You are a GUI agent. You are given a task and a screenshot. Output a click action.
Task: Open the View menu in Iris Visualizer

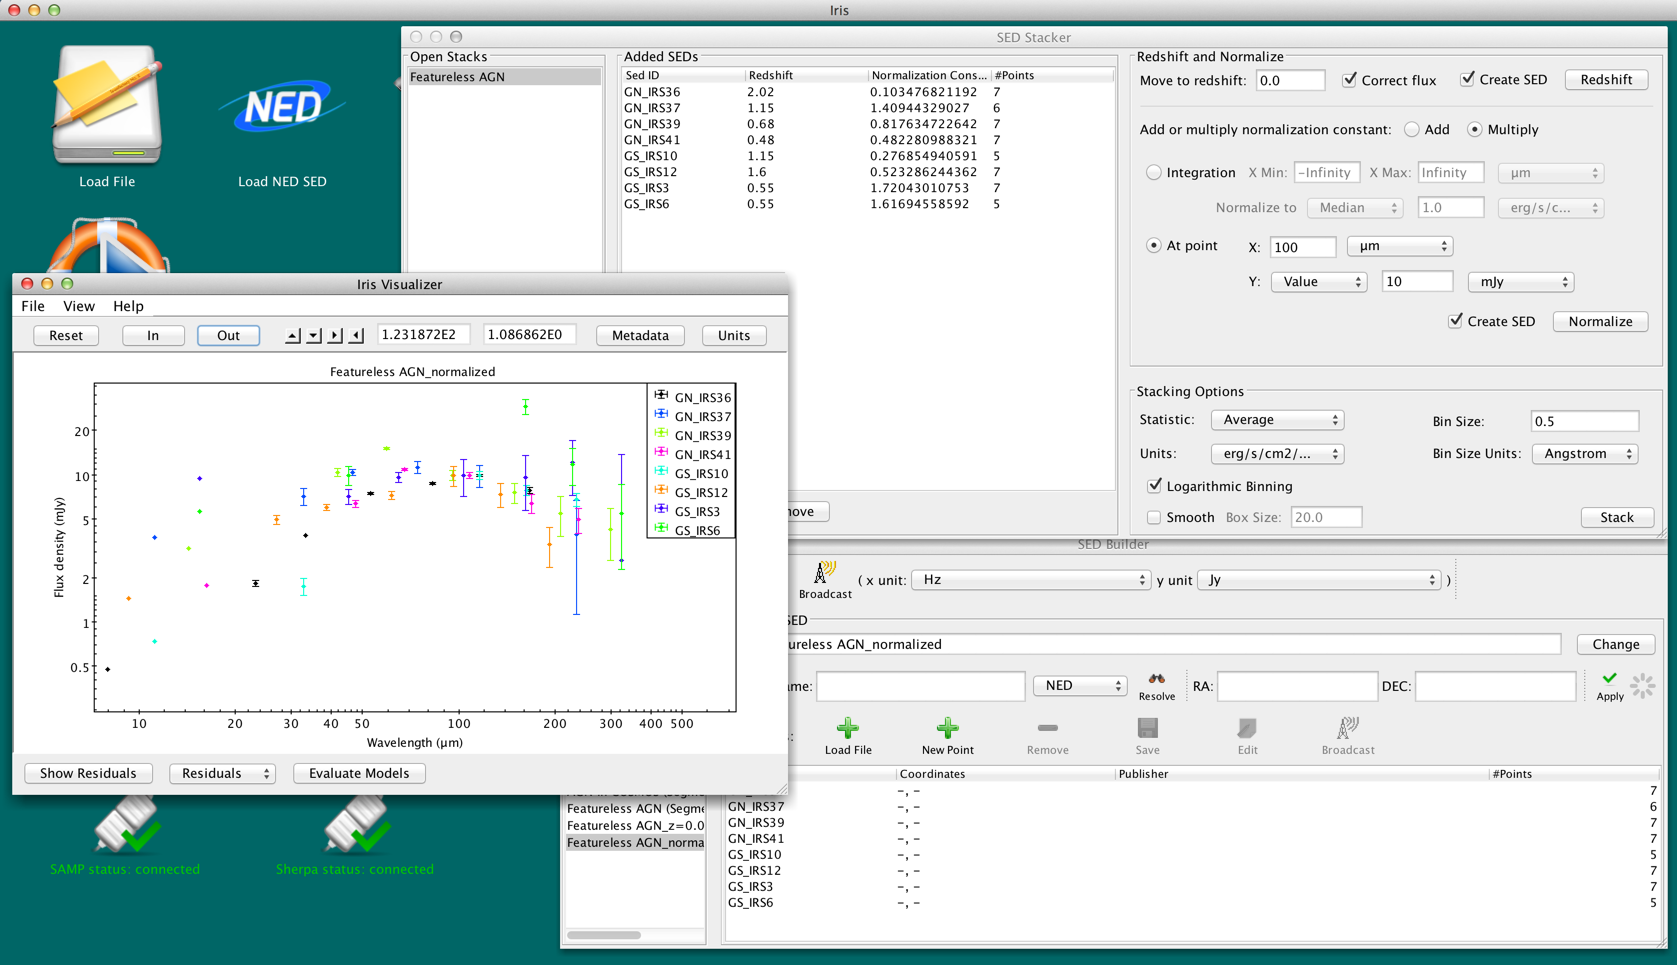79,306
